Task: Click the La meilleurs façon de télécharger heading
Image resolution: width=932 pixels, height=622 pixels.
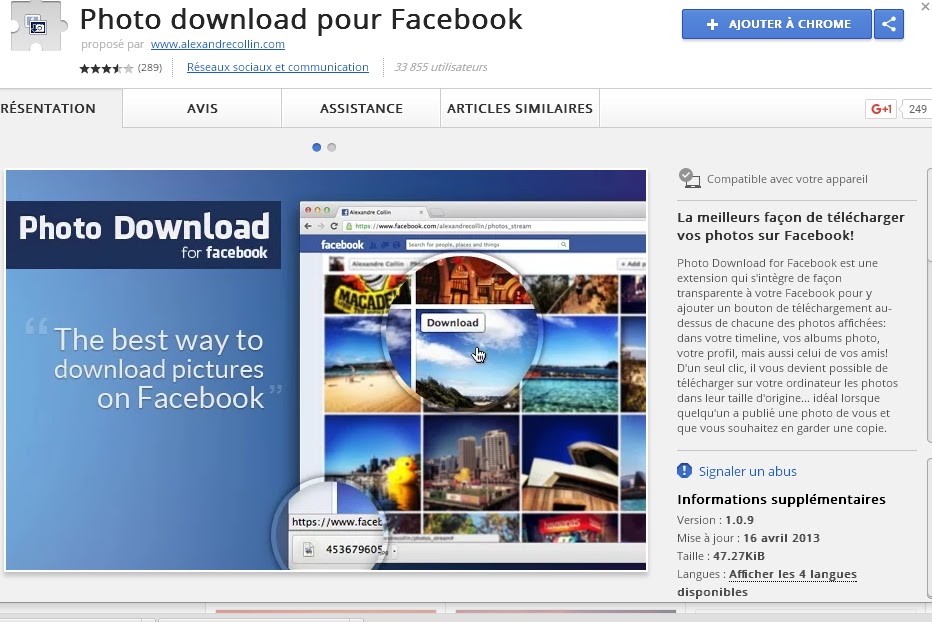Action: tap(791, 227)
